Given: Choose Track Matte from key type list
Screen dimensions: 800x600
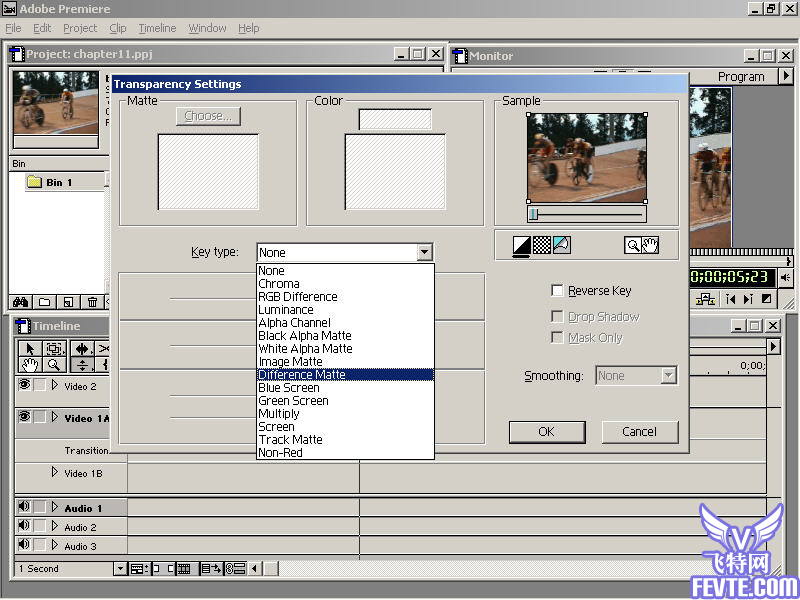Looking at the screenshot, I should (x=345, y=439).
